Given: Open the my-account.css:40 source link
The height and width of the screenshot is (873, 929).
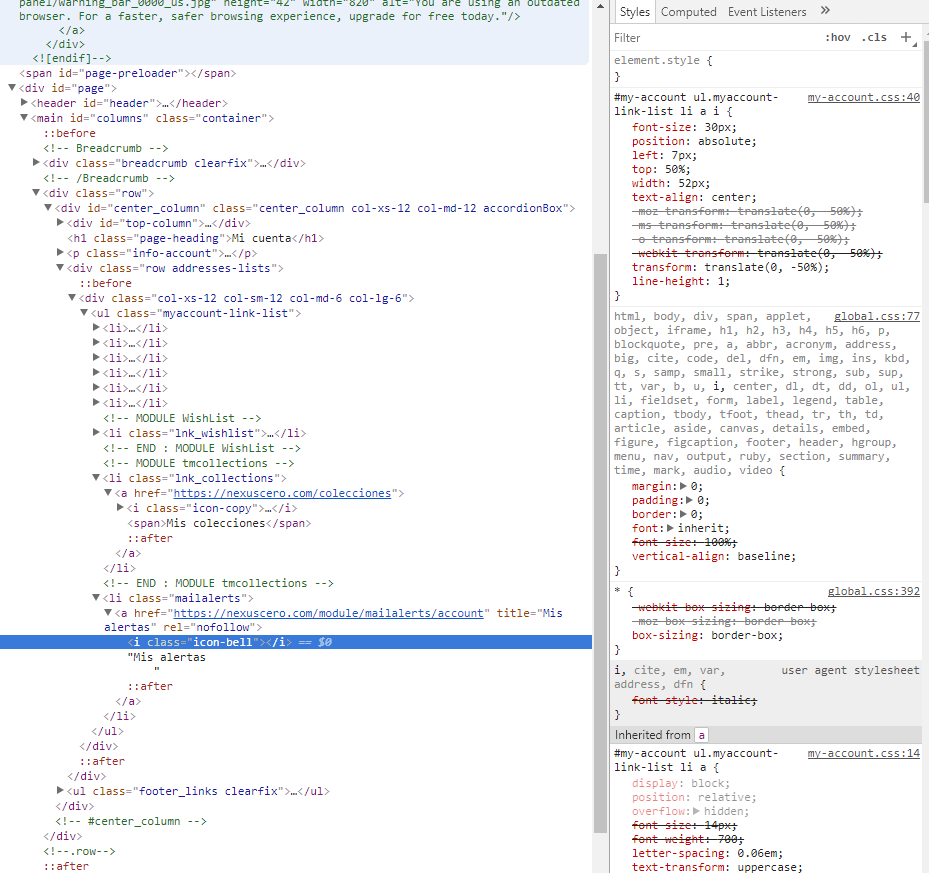Looking at the screenshot, I should 863,97.
